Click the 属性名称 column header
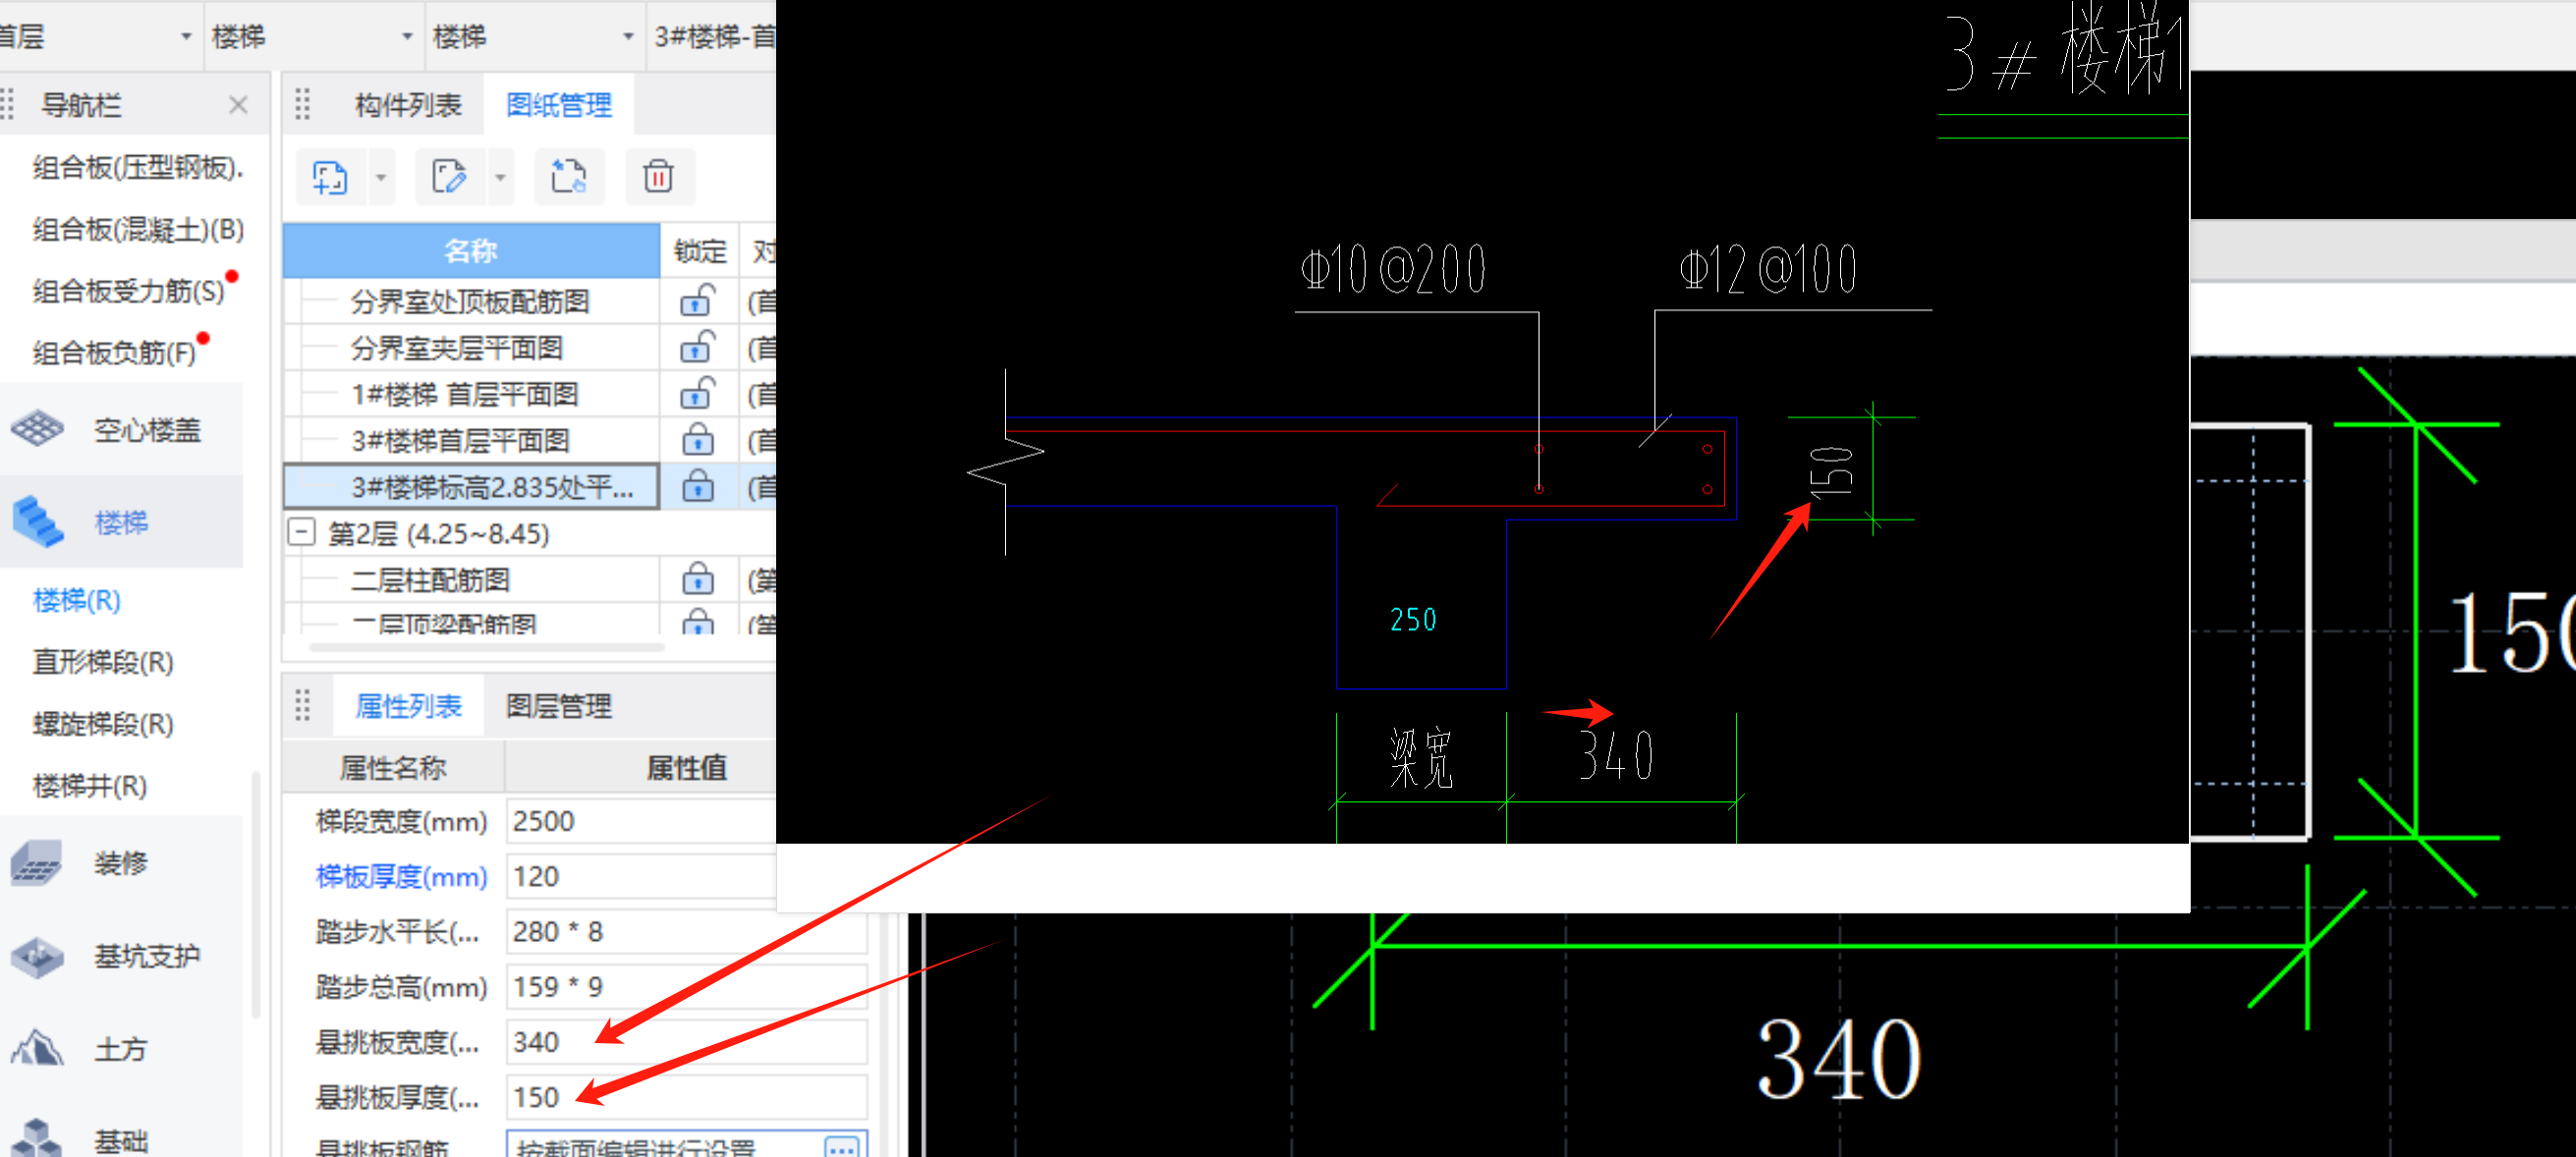This screenshot has height=1157, width=2576. pos(393,767)
